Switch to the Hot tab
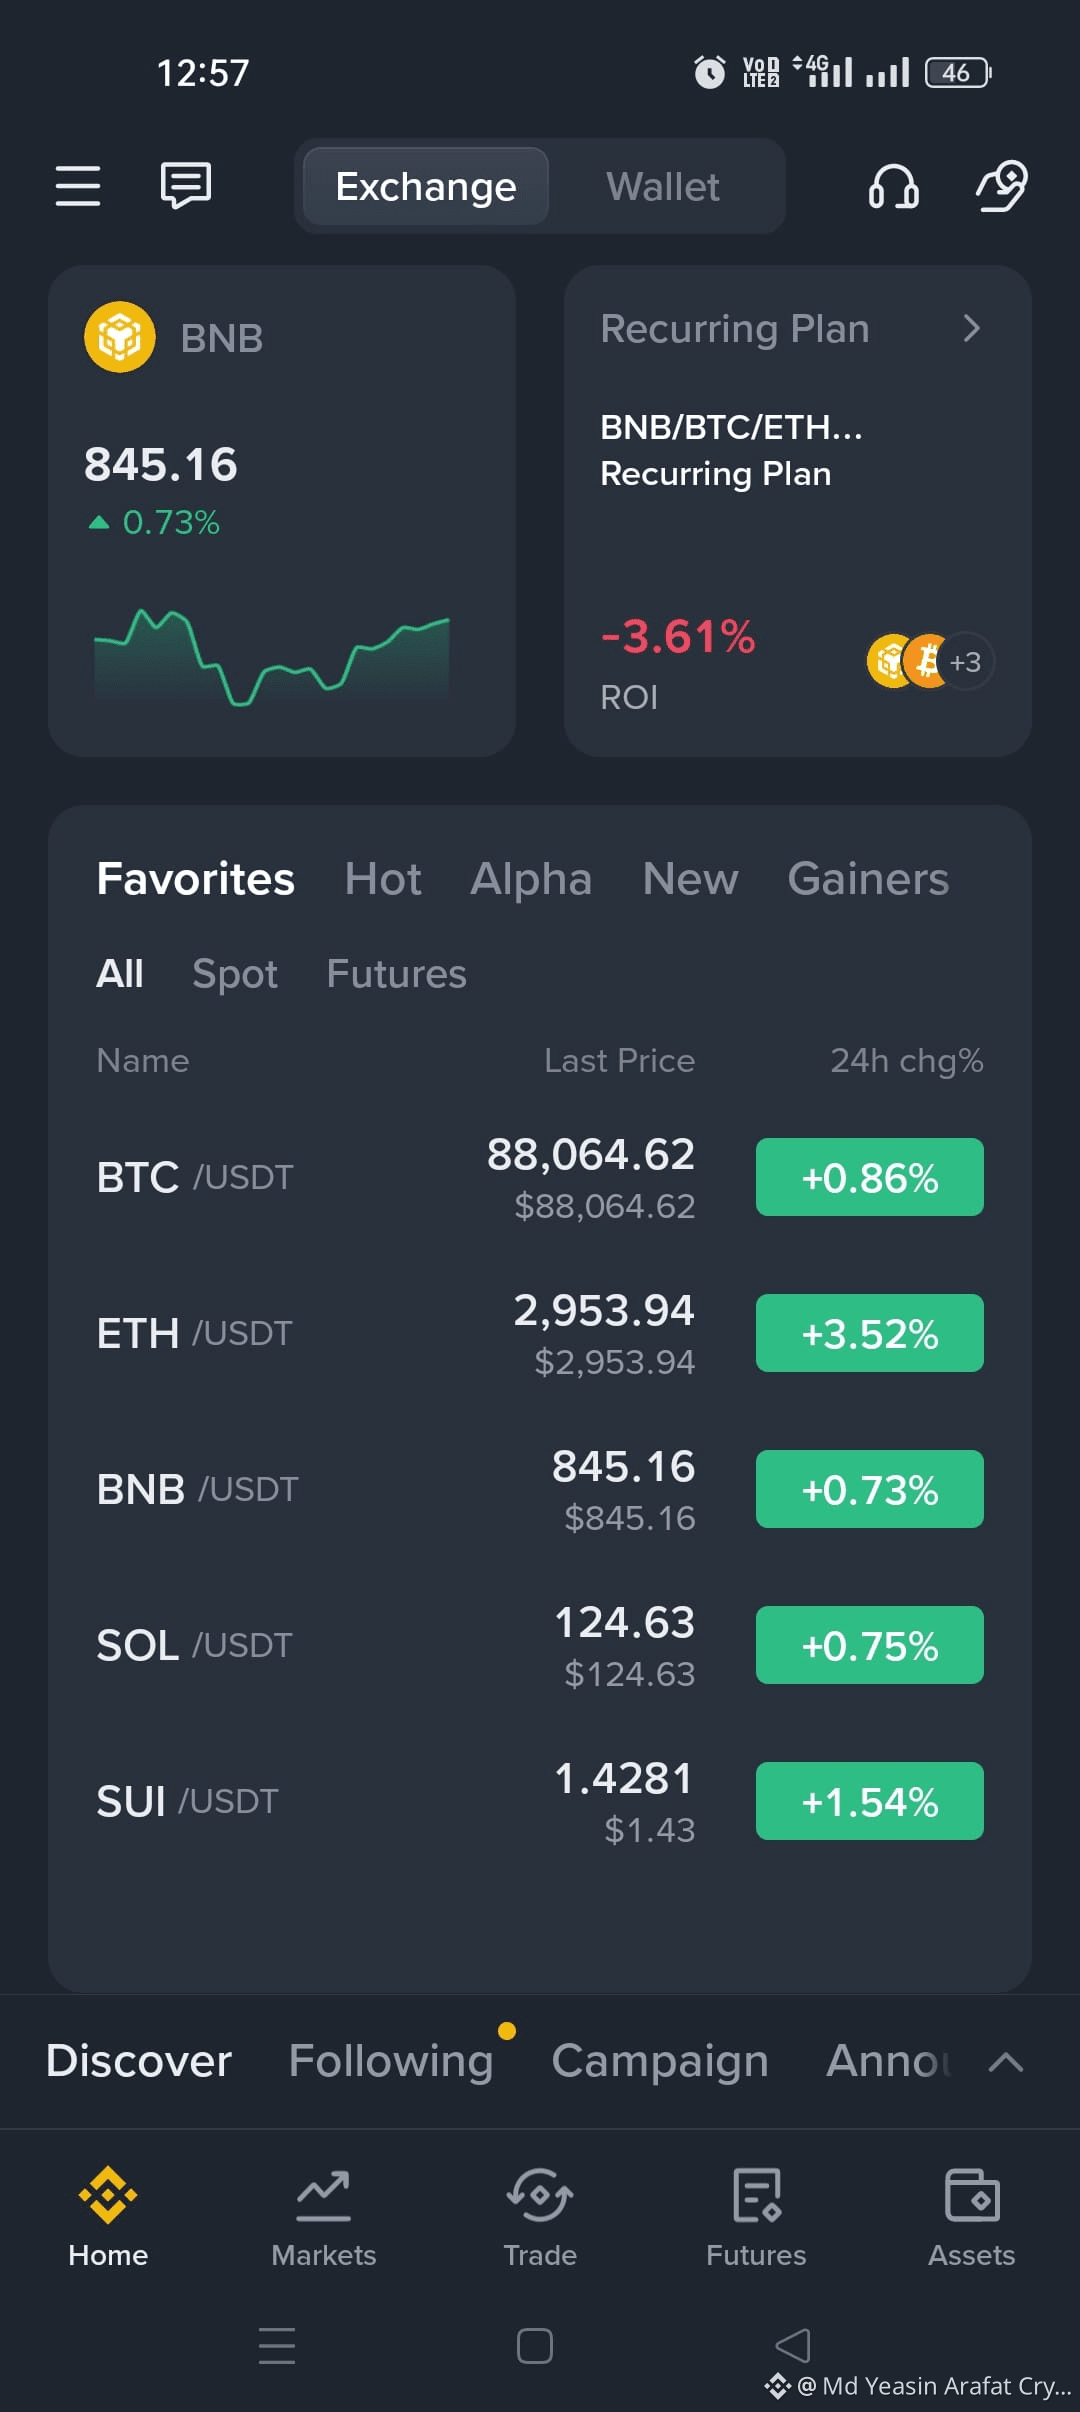1080x2412 pixels. 383,879
